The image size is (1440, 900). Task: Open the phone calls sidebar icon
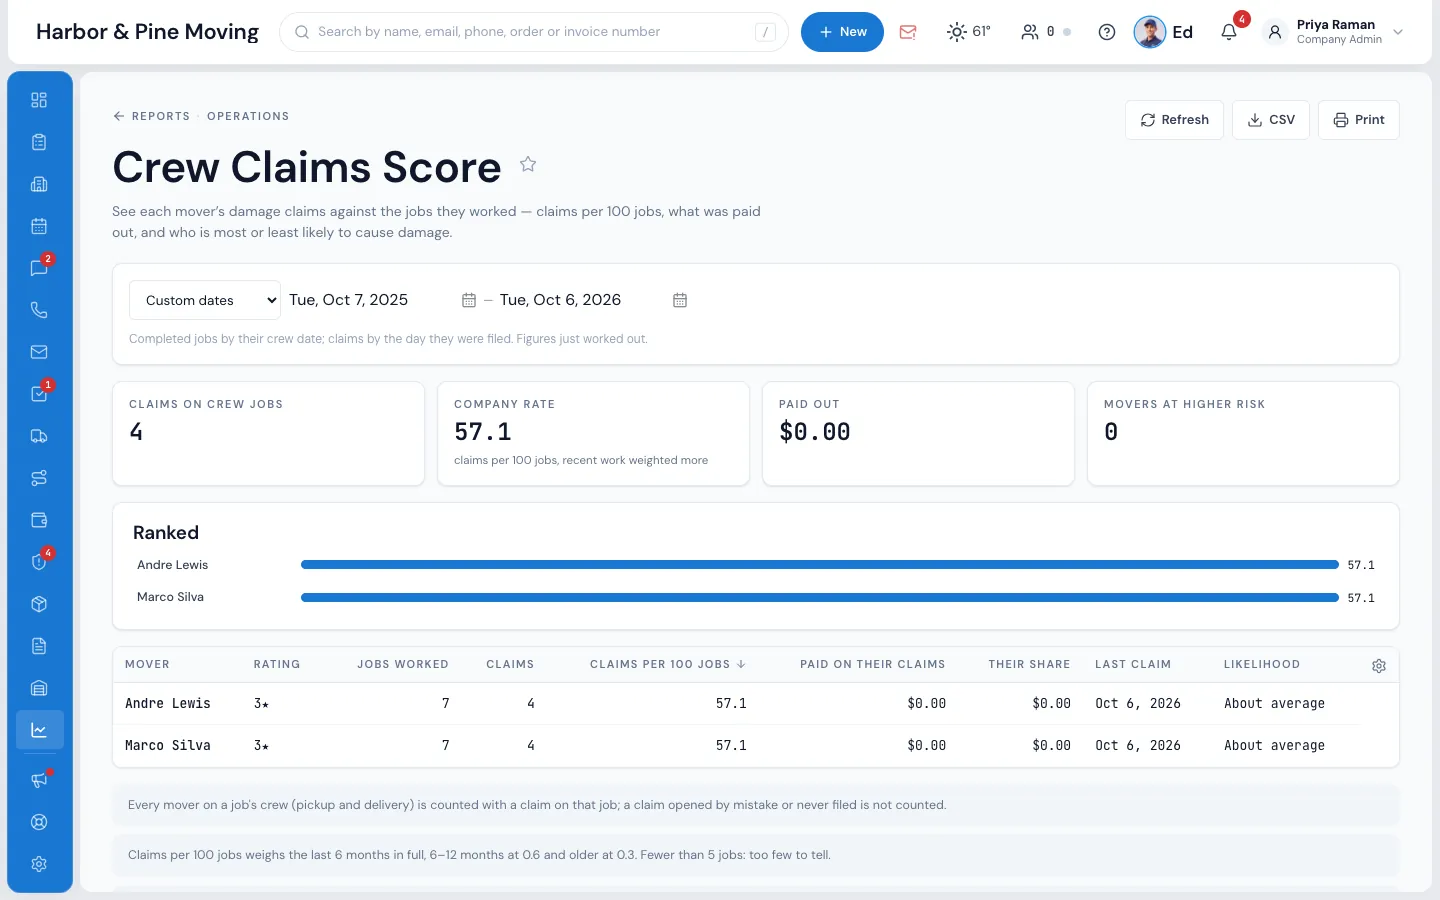coord(39,310)
